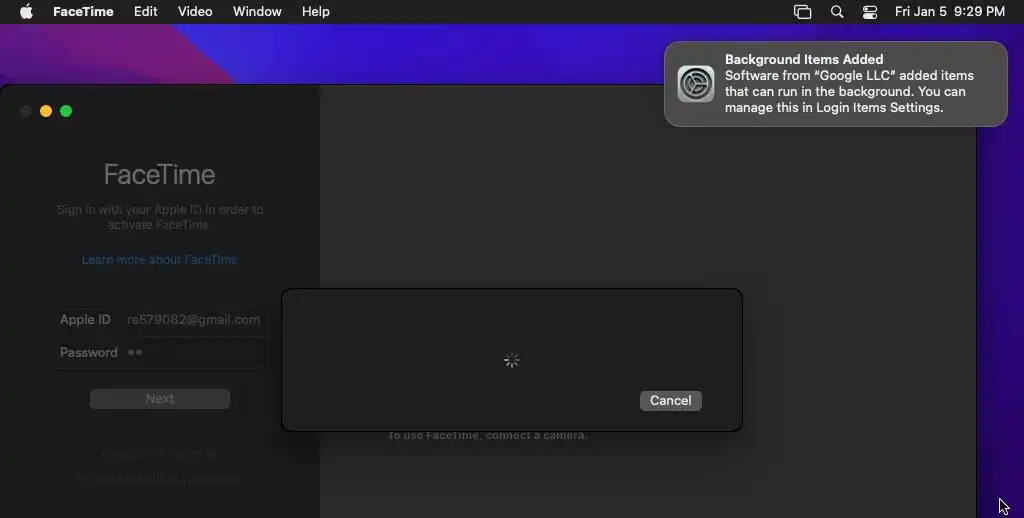
Task: Click the loading spinner in the dialog
Action: pos(512,360)
